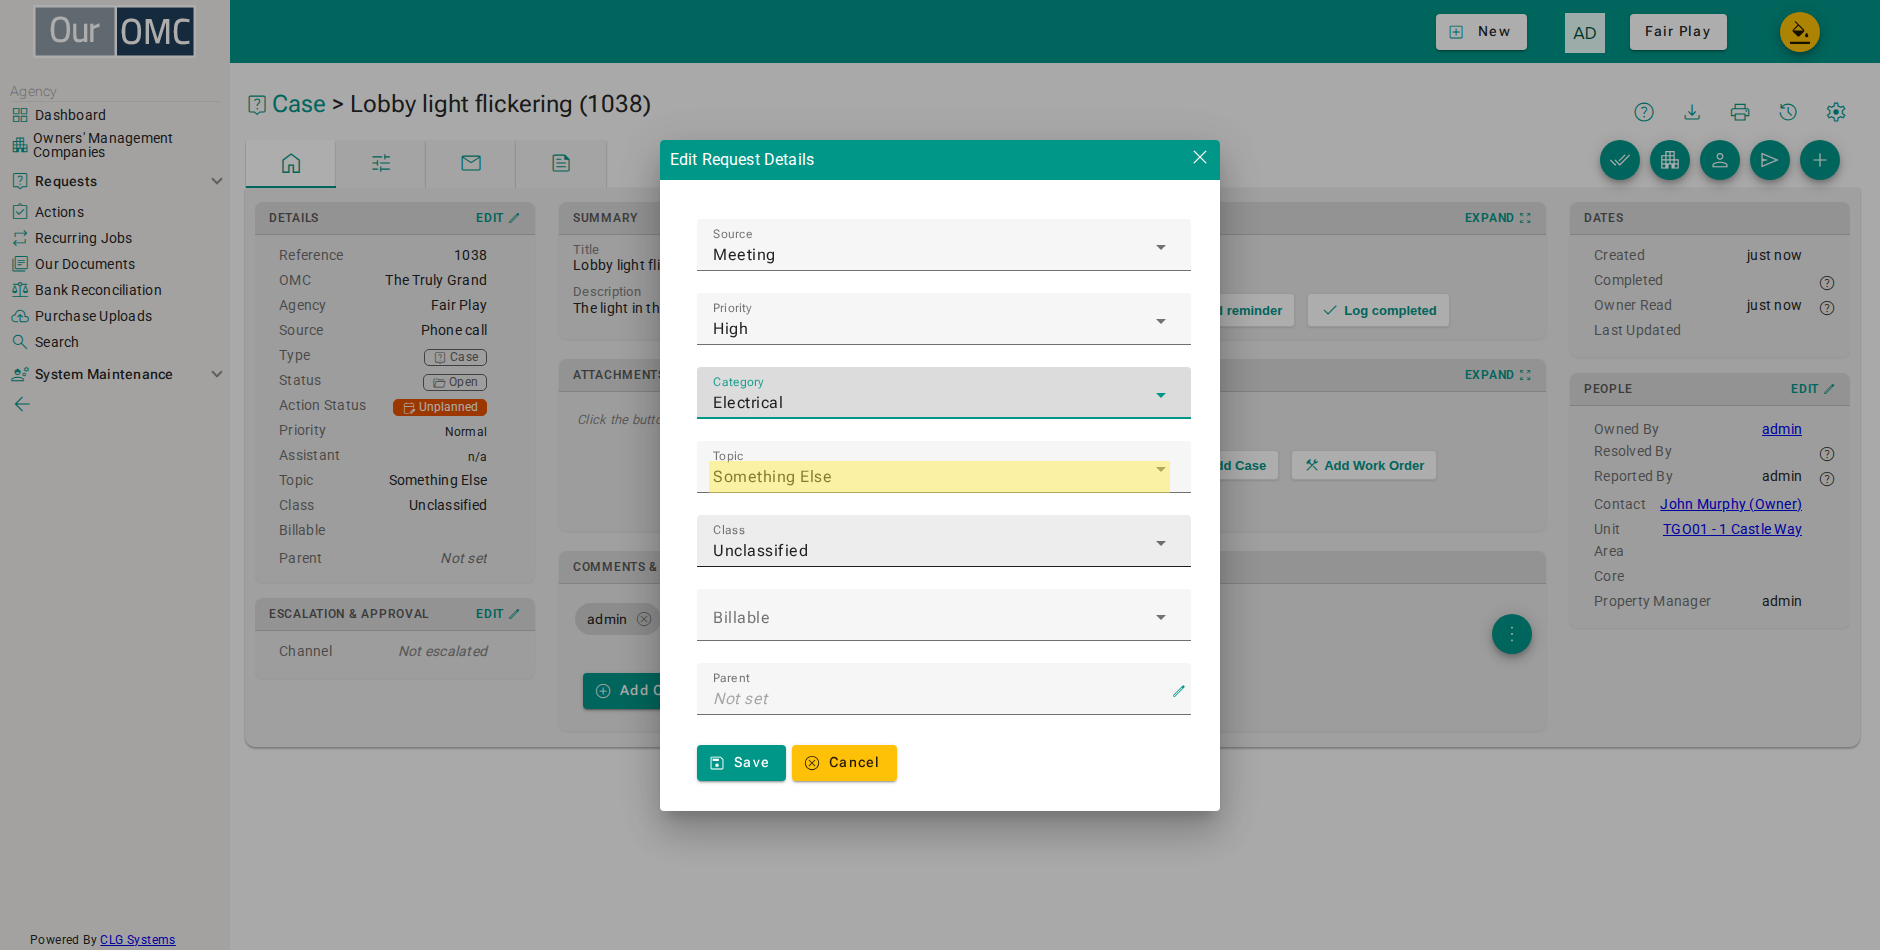Click the person assign round button

[x=1720, y=160]
